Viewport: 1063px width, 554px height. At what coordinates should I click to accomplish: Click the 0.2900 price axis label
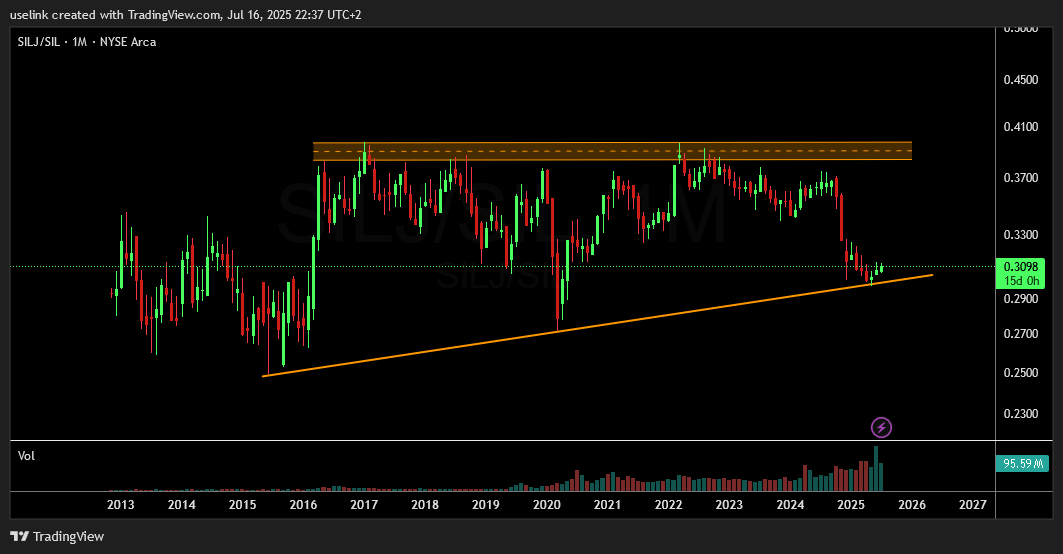[1020, 298]
